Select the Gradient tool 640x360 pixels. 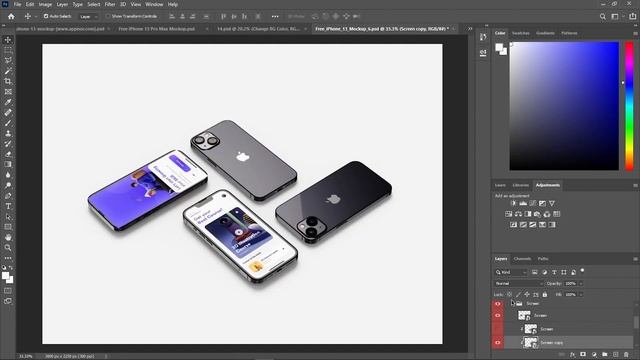[x=8, y=164]
